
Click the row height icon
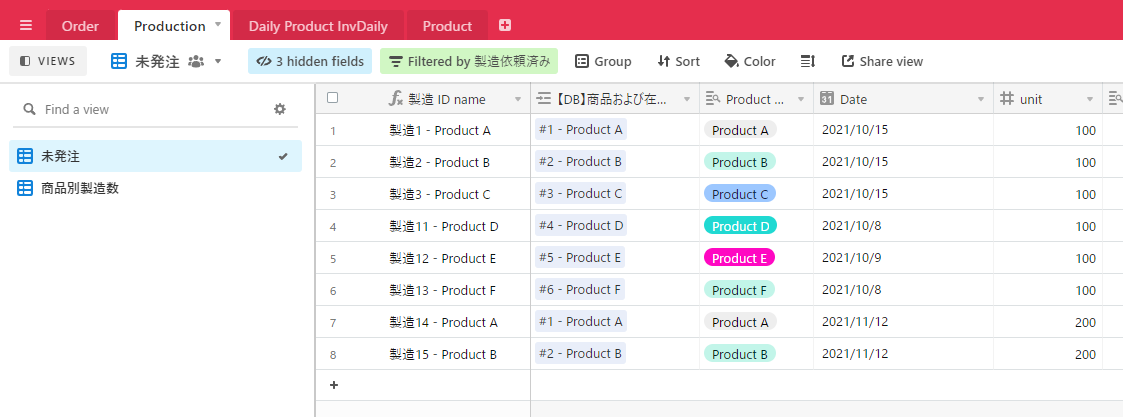point(808,62)
